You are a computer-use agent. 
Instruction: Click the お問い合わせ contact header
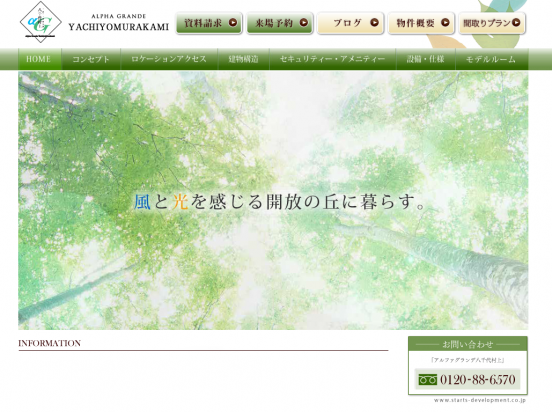[468, 344]
